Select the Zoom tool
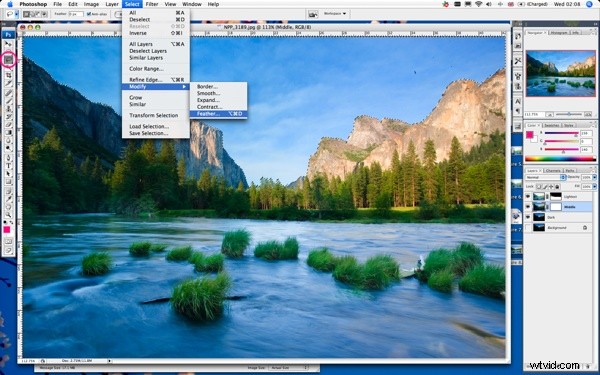The image size is (600, 375). (8, 214)
